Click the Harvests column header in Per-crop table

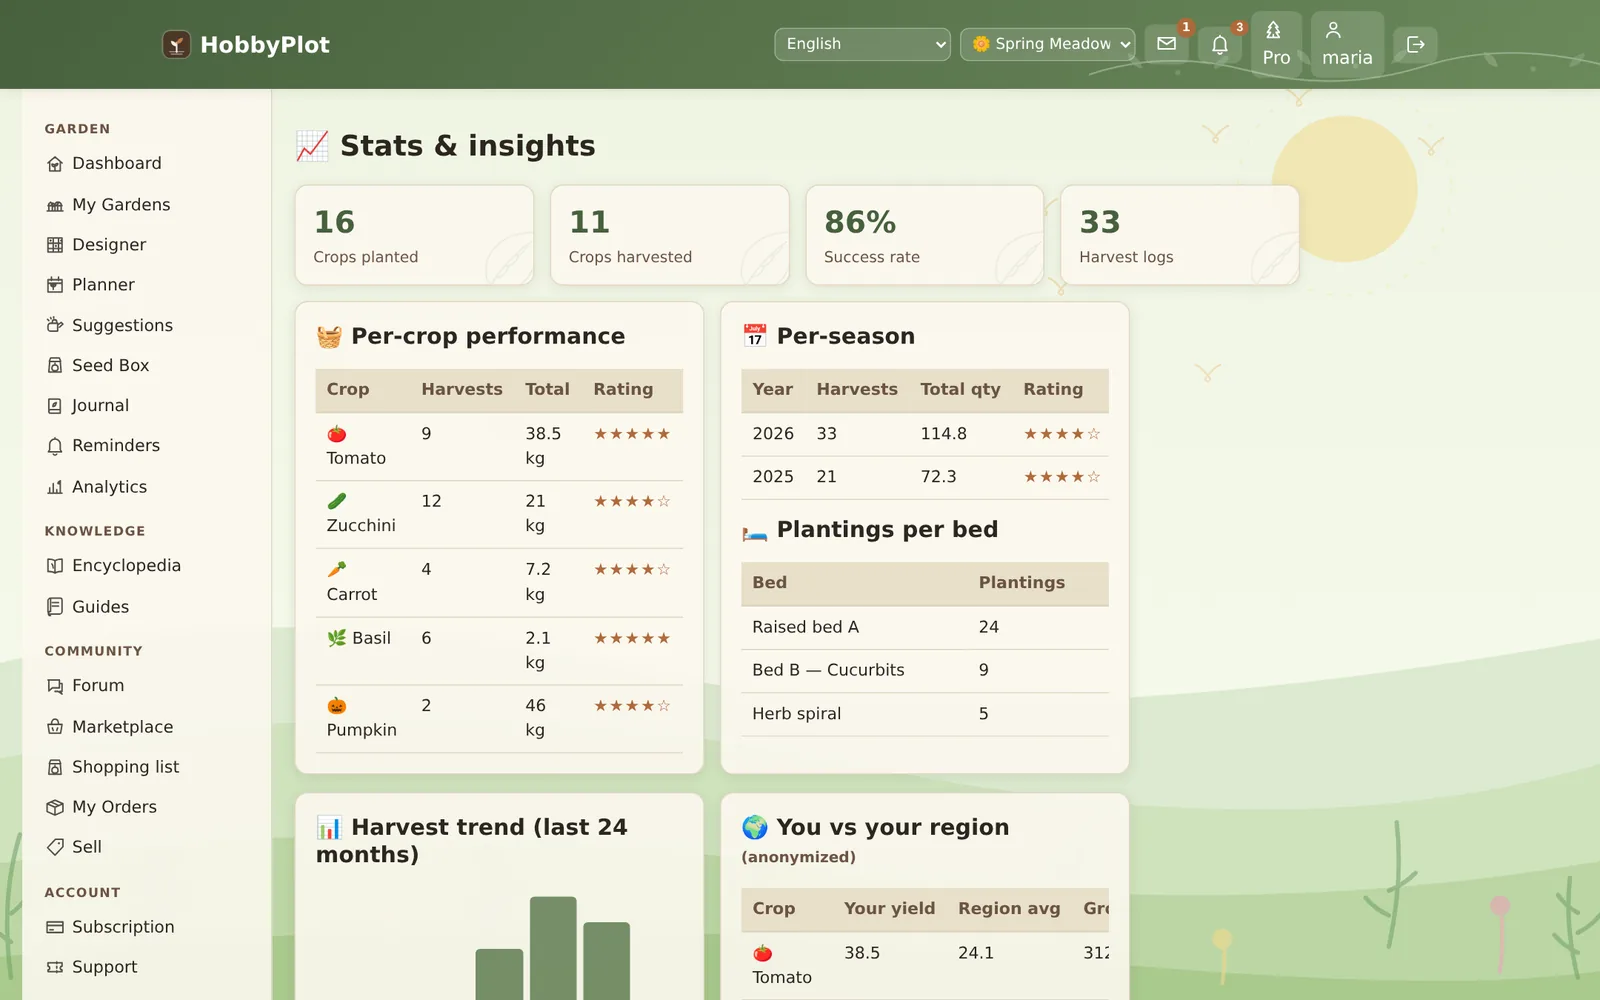462,390
